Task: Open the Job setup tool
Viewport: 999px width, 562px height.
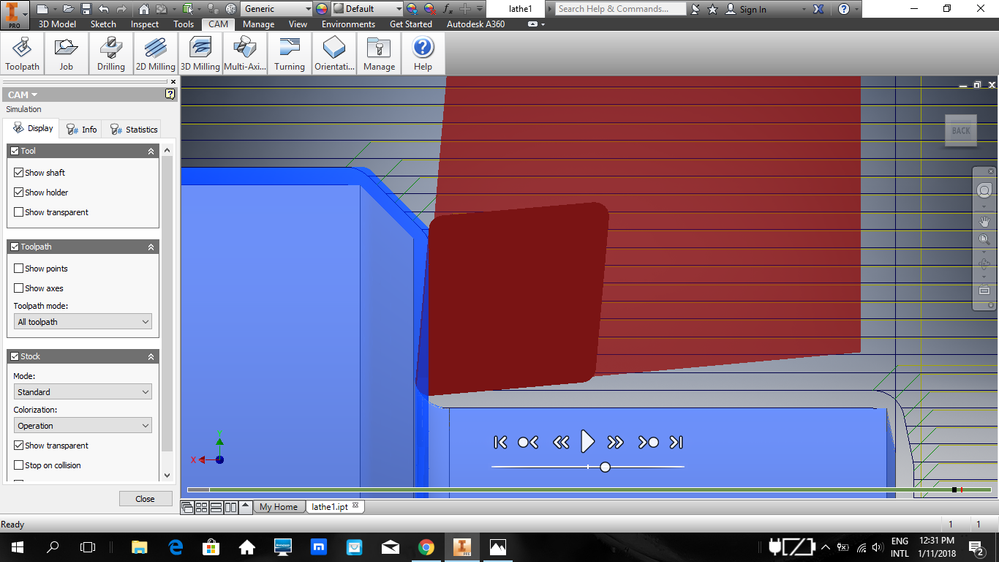Action: click(x=66, y=53)
